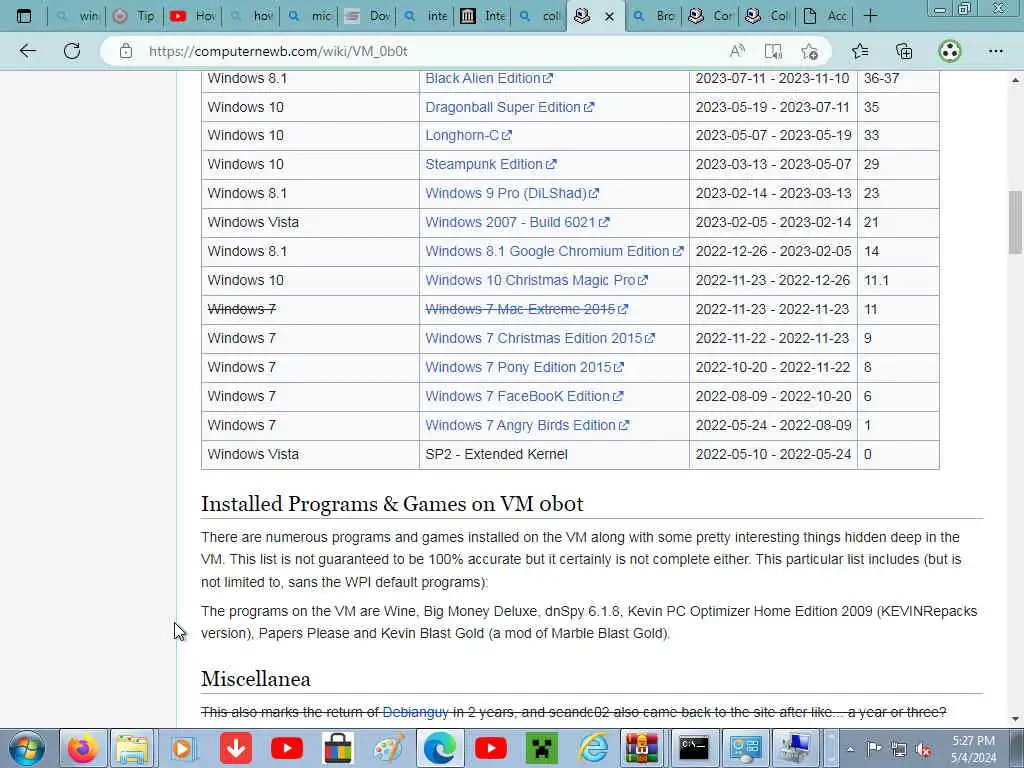Switch to the 'mic' search tab

[309, 16]
